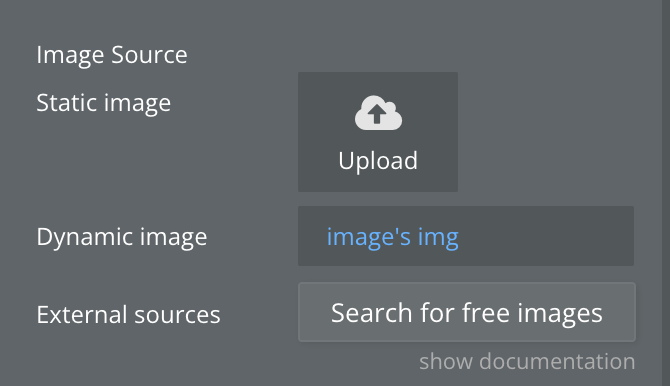Click the word "show" in the gray link
This screenshot has width=670, height=386.
click(446, 362)
